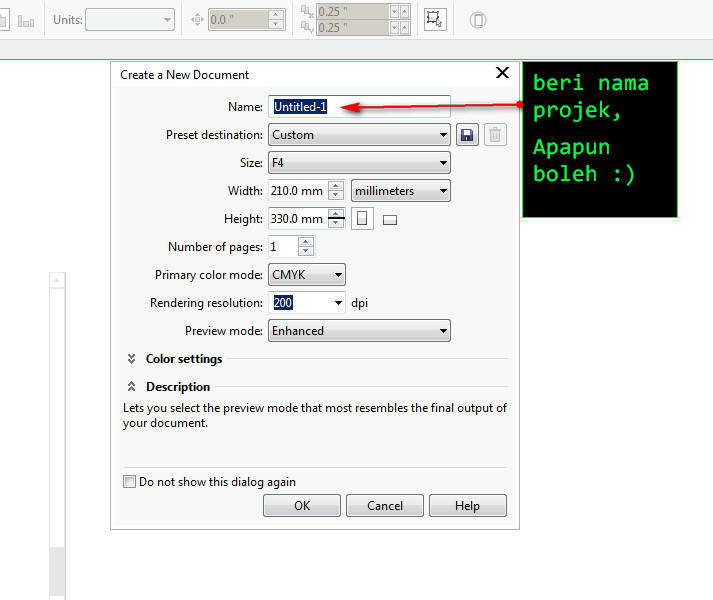
Task: Click the 'Create a New Document' title text
Action: pos(184,75)
